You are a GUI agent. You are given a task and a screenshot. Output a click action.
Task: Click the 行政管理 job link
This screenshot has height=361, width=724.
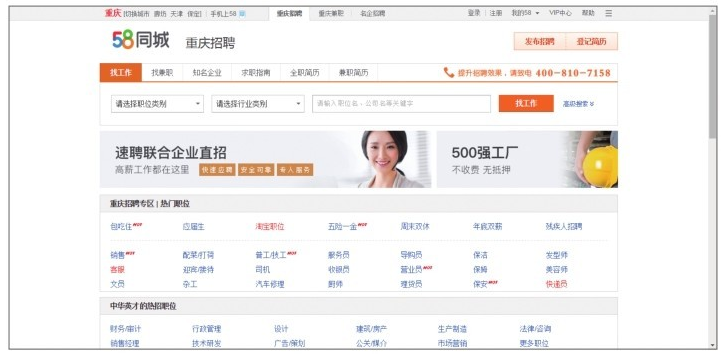point(206,329)
